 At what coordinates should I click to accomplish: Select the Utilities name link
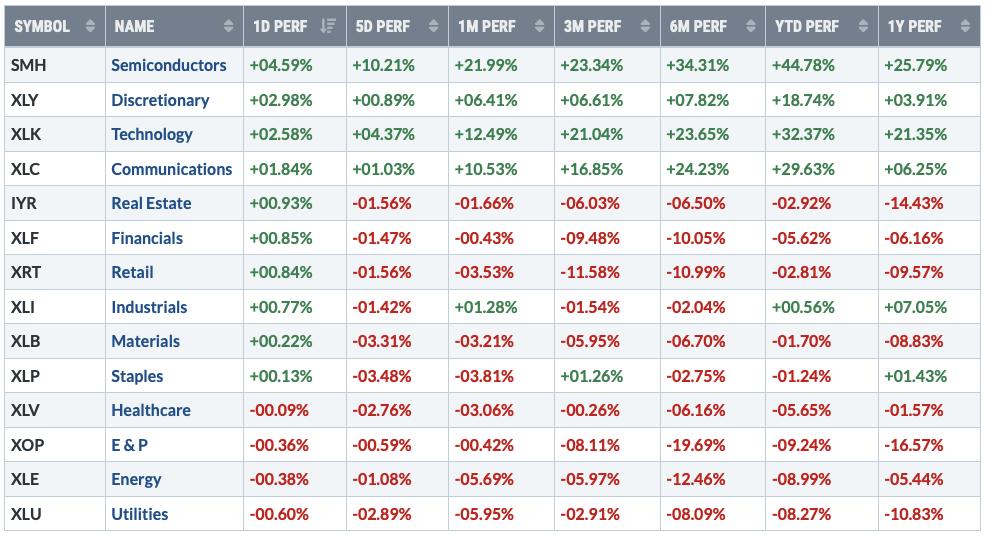(140, 514)
